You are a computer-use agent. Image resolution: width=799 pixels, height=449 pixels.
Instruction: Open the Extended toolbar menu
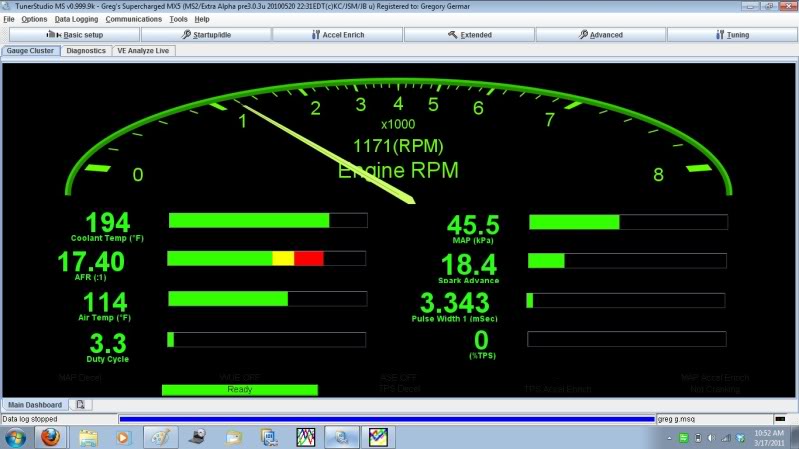click(x=469, y=35)
